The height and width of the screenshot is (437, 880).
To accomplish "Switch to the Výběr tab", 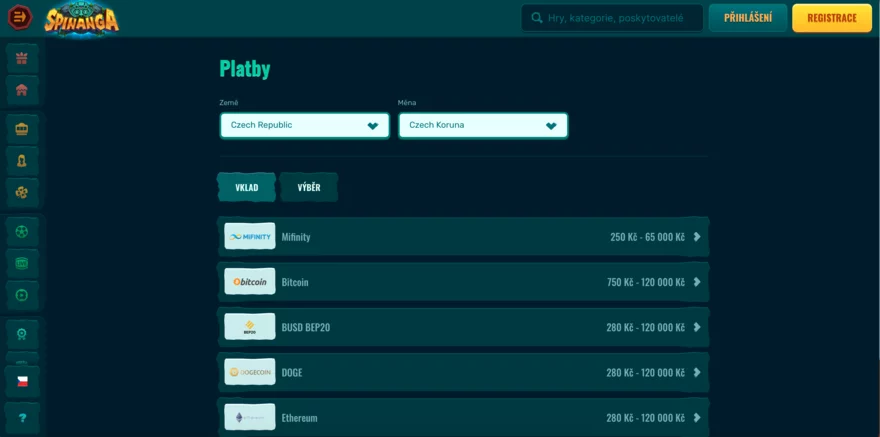I will pos(309,187).
